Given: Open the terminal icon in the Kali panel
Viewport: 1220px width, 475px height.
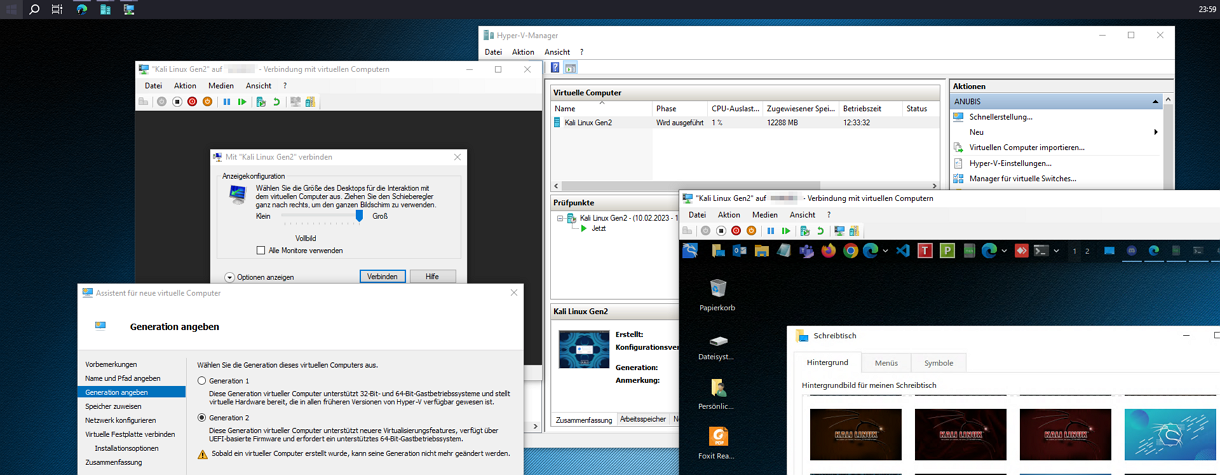Looking at the screenshot, I should click(x=1041, y=251).
